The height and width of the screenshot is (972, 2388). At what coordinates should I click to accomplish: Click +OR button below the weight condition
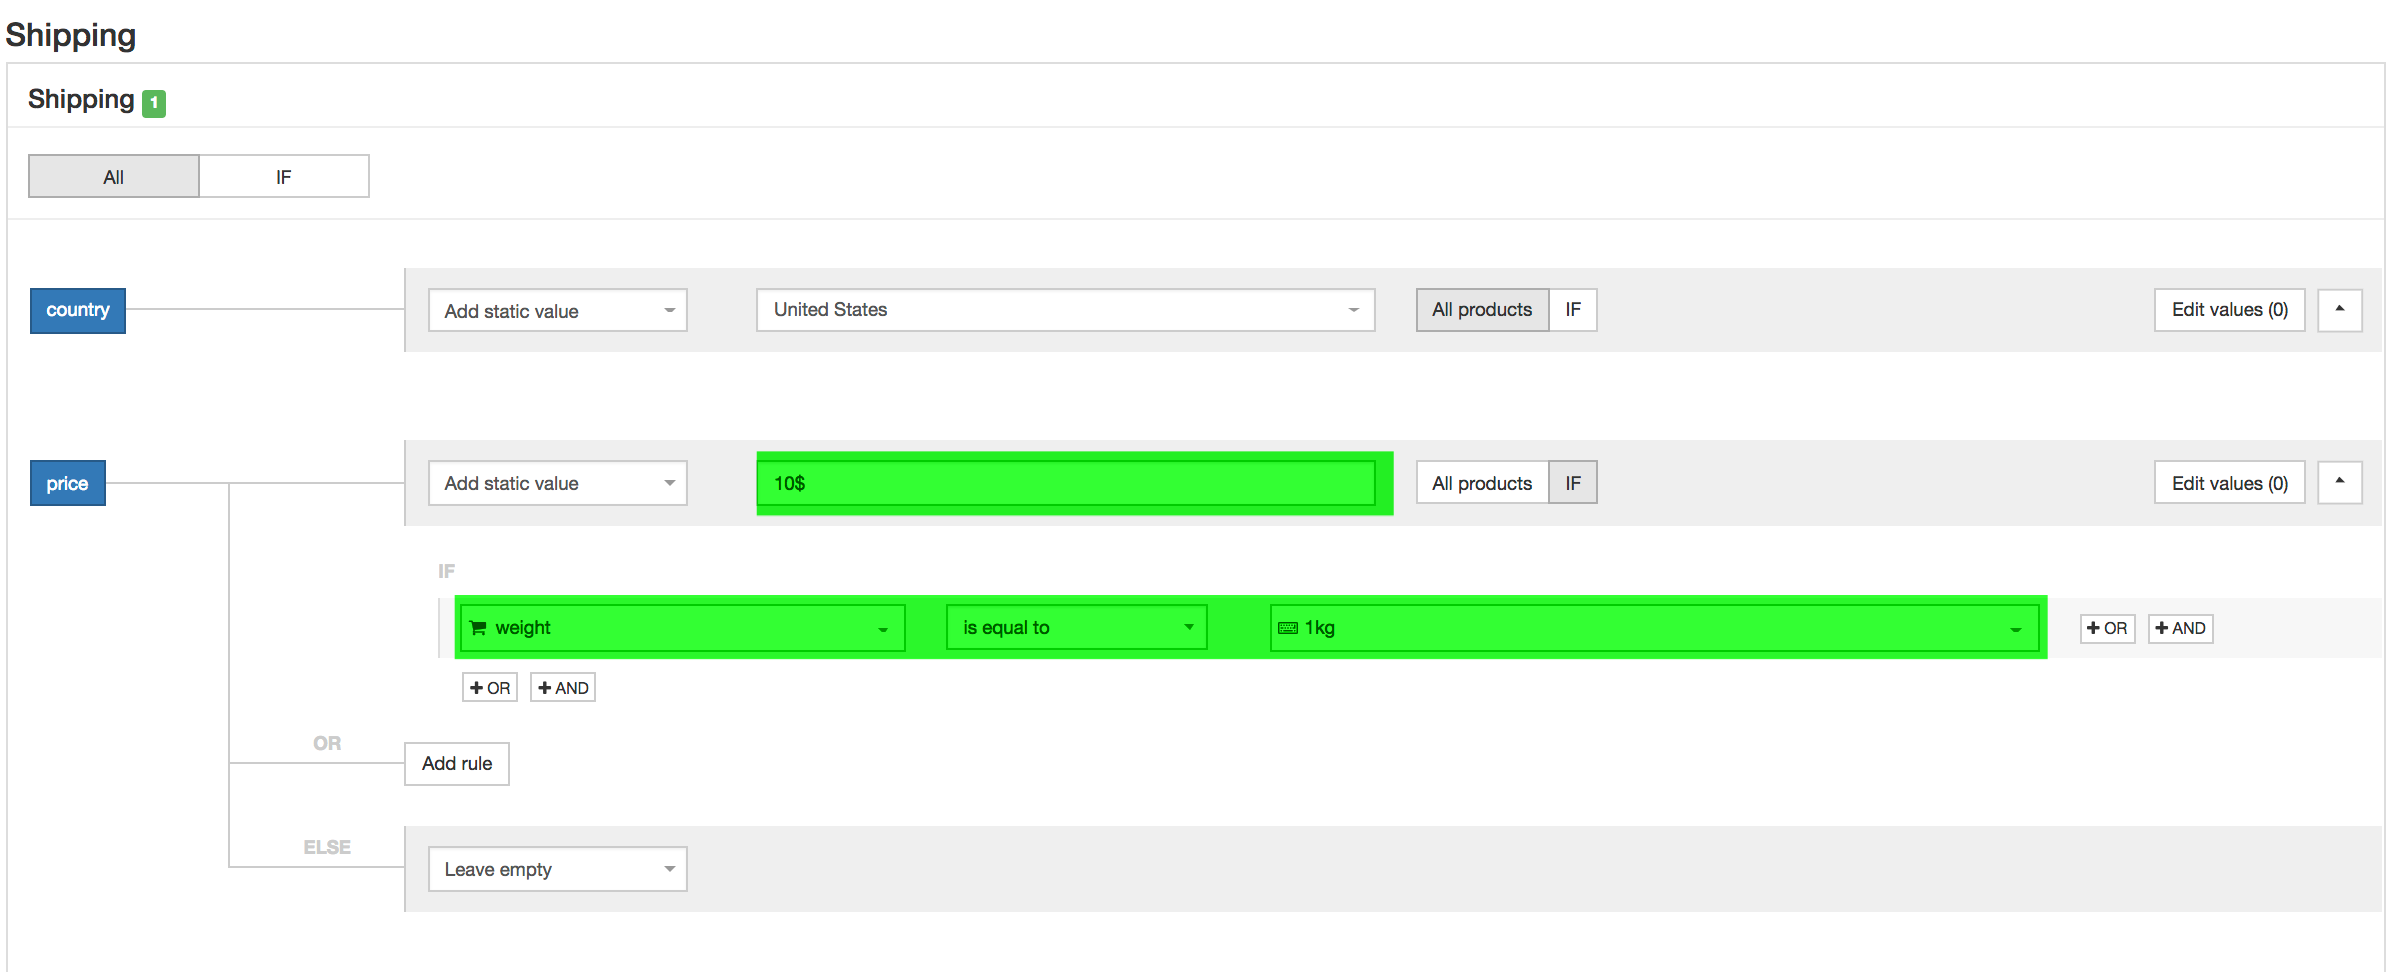click(x=490, y=688)
